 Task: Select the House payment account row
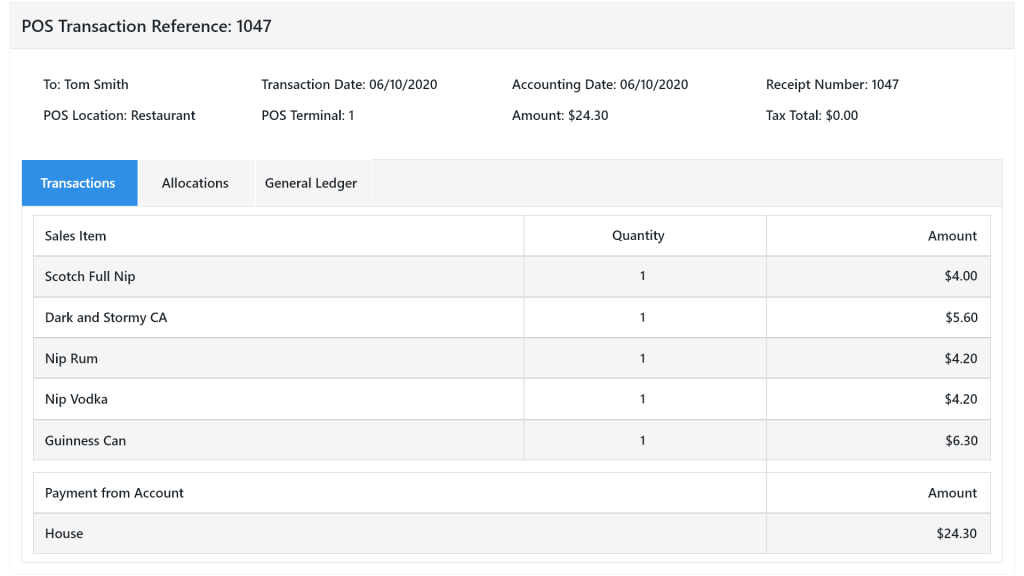(x=64, y=533)
